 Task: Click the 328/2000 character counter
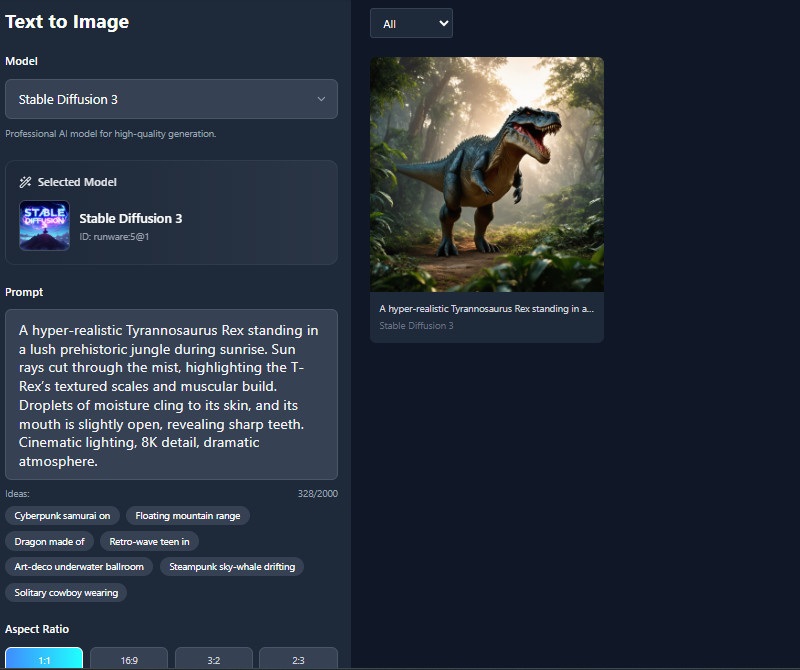[x=318, y=493]
